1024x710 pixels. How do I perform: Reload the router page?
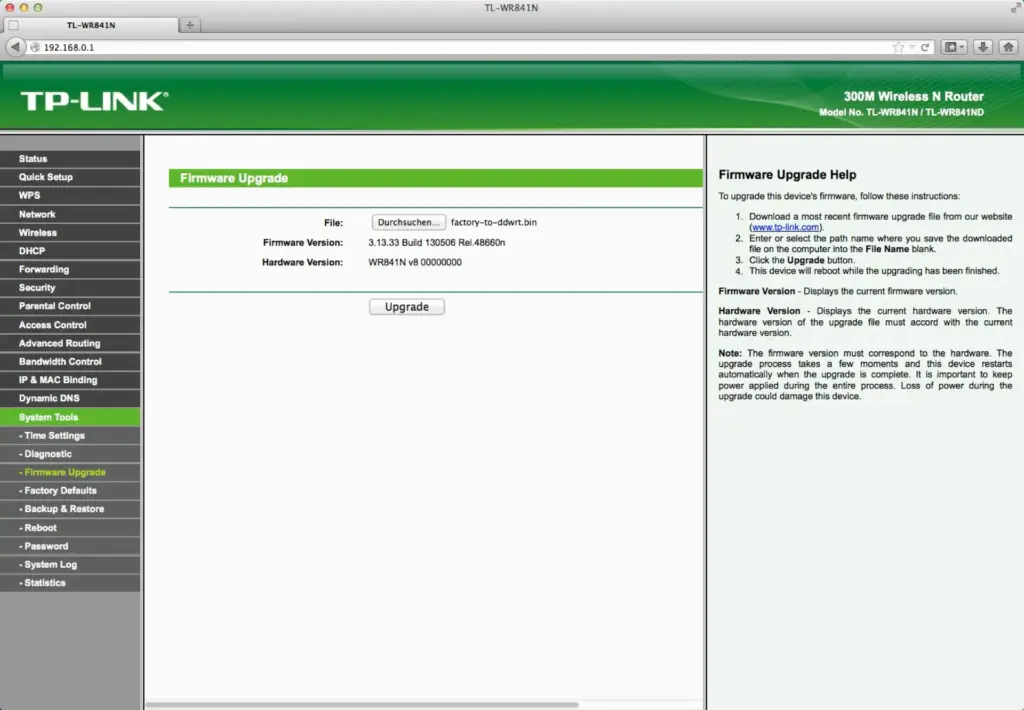pos(925,47)
